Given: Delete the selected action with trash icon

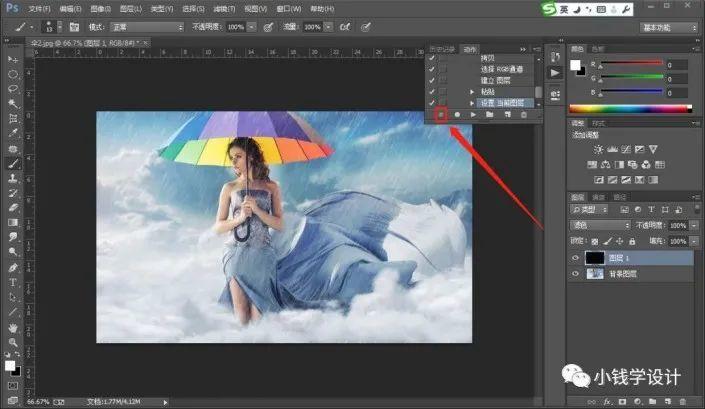Looking at the screenshot, I should [524, 115].
